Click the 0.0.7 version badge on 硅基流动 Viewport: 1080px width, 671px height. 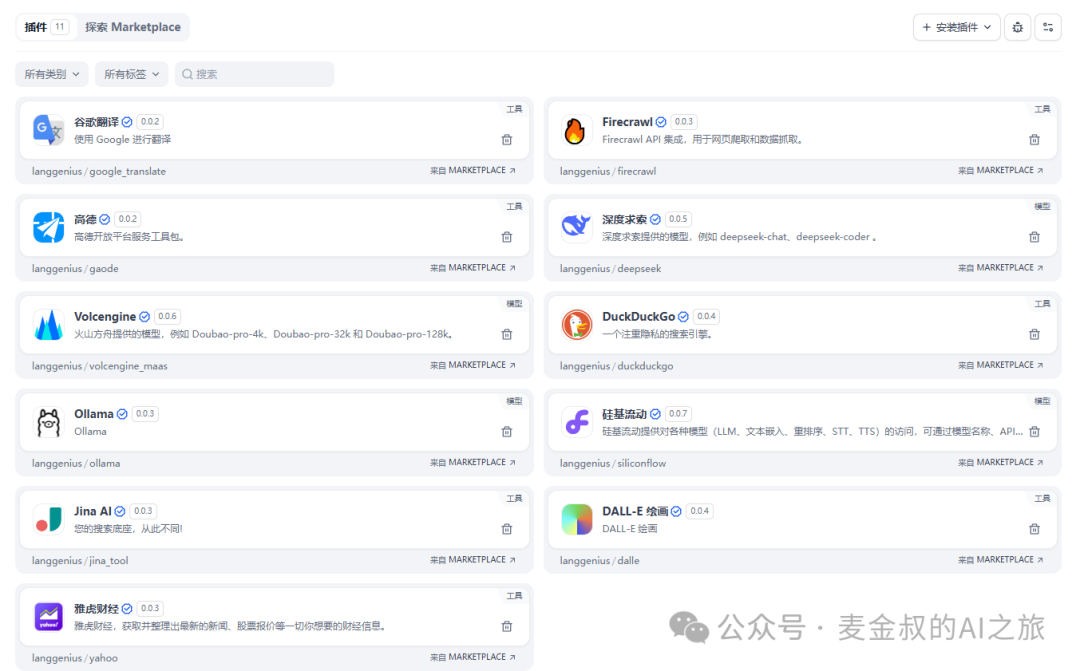coord(678,413)
